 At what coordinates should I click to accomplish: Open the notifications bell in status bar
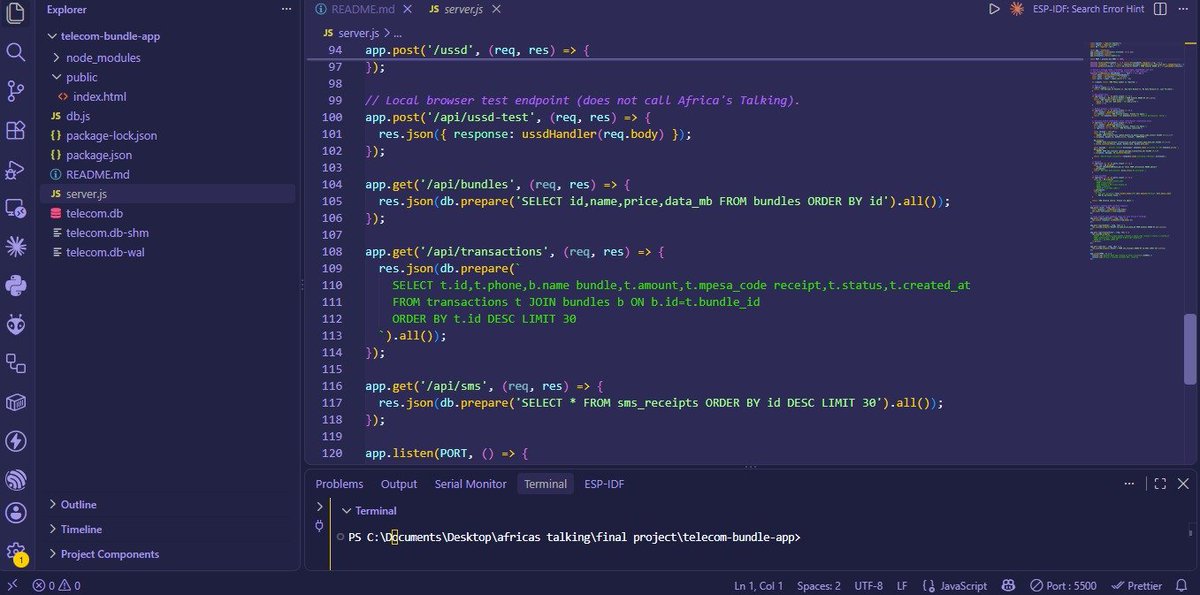tap(1184, 586)
